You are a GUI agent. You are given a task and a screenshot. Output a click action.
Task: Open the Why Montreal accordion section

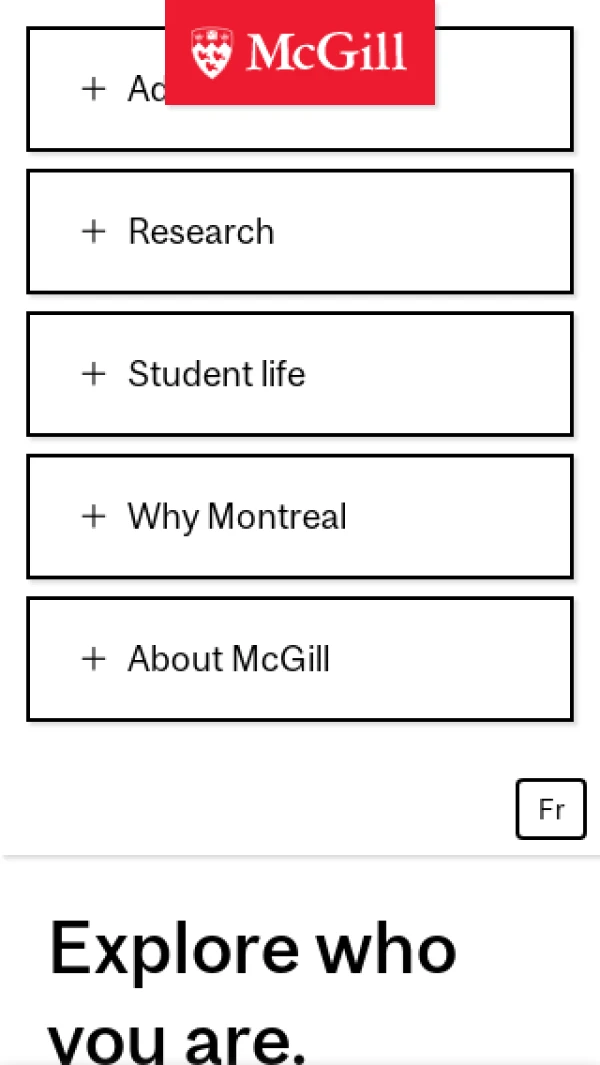click(450, 516)
